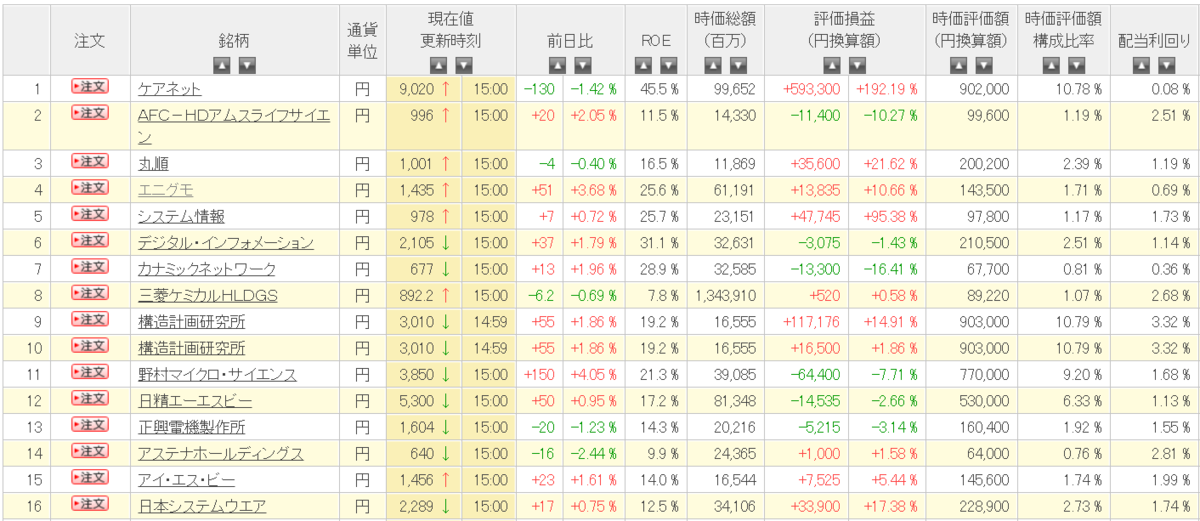Click 注文 button for 正興電機製作所
1200x521 pixels.
90,425
